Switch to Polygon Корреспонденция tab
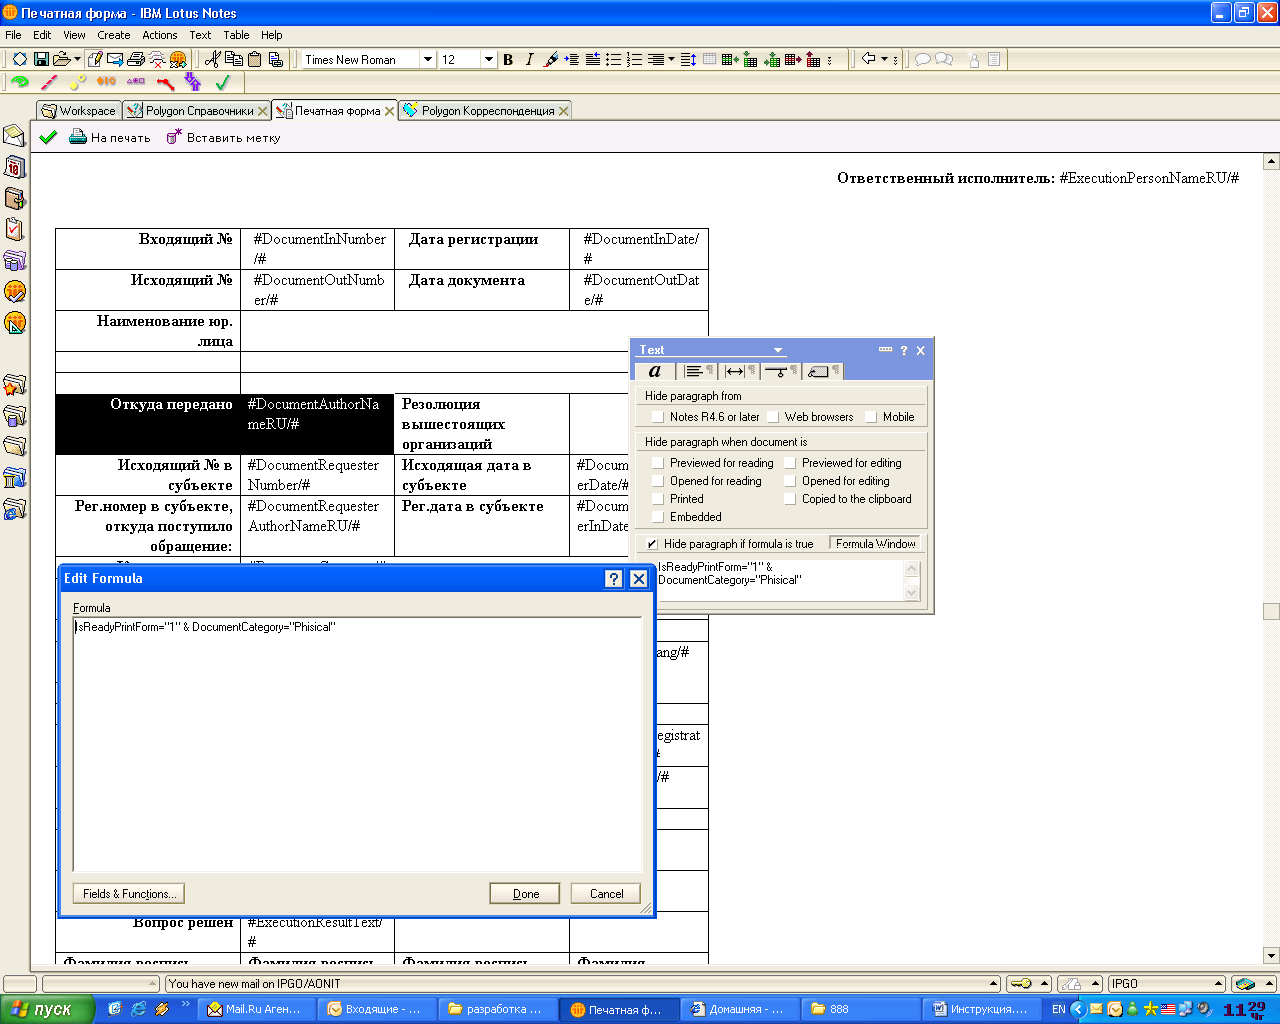Image resolution: width=1280 pixels, height=1024 pixels. 486,111
